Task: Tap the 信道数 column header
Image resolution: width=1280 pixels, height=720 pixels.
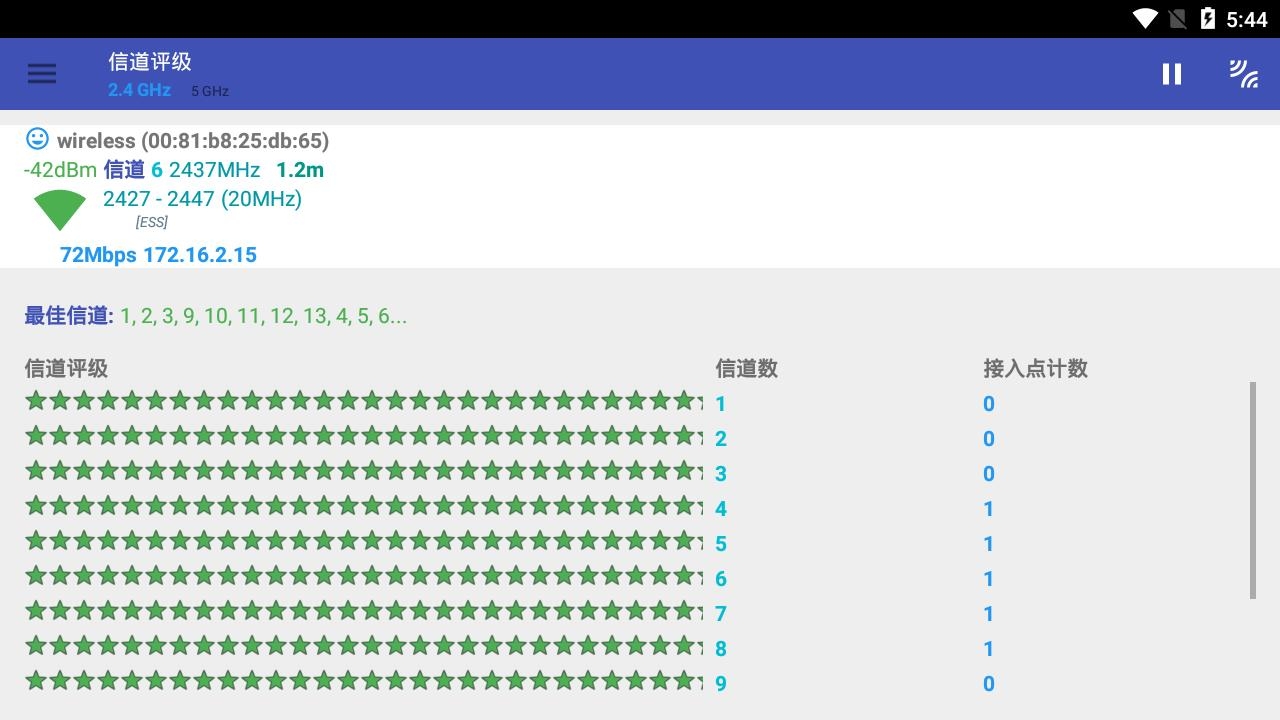Action: coord(747,369)
